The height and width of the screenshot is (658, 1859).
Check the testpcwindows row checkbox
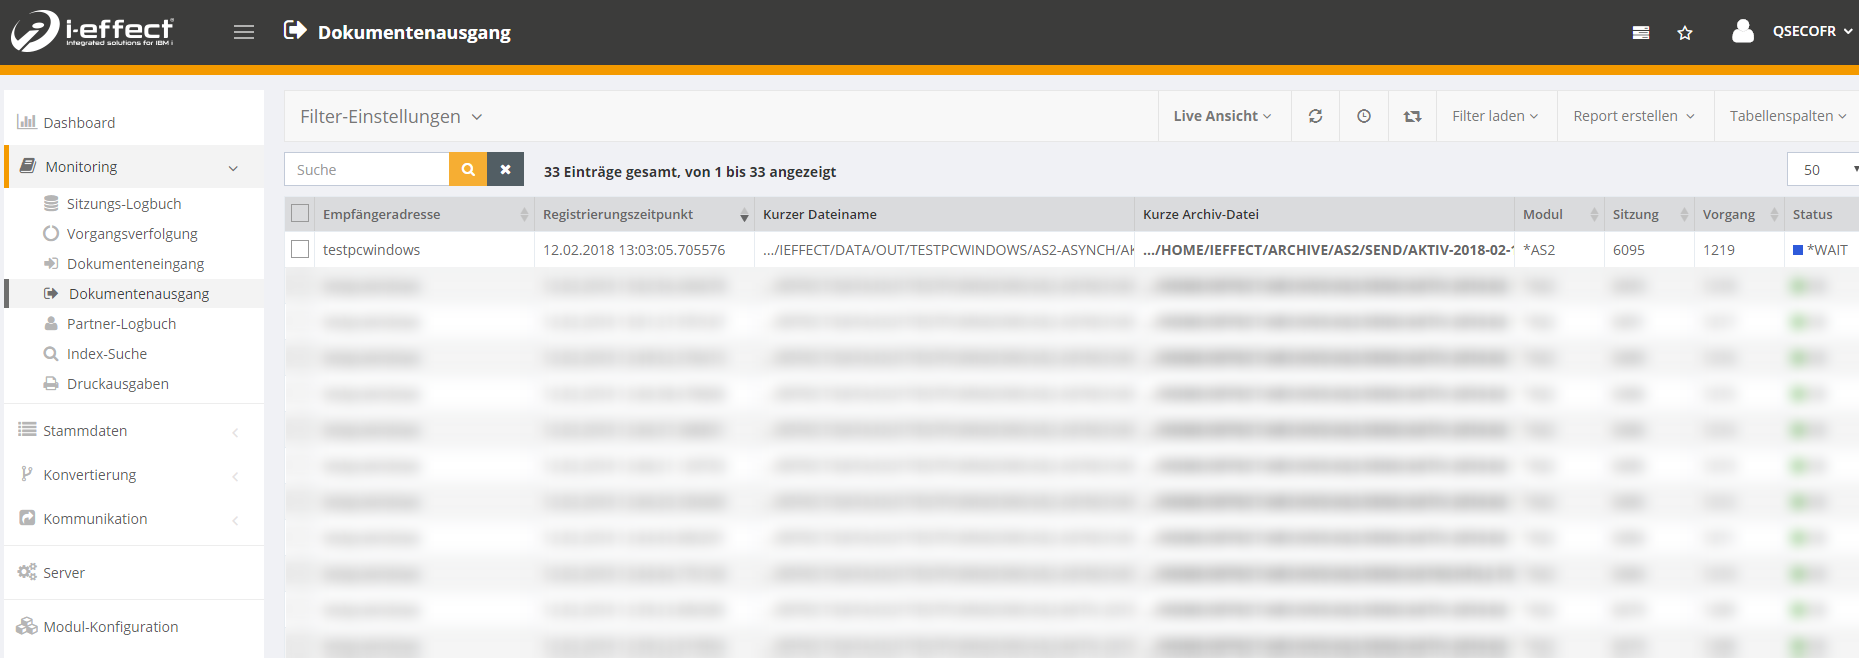coord(300,250)
